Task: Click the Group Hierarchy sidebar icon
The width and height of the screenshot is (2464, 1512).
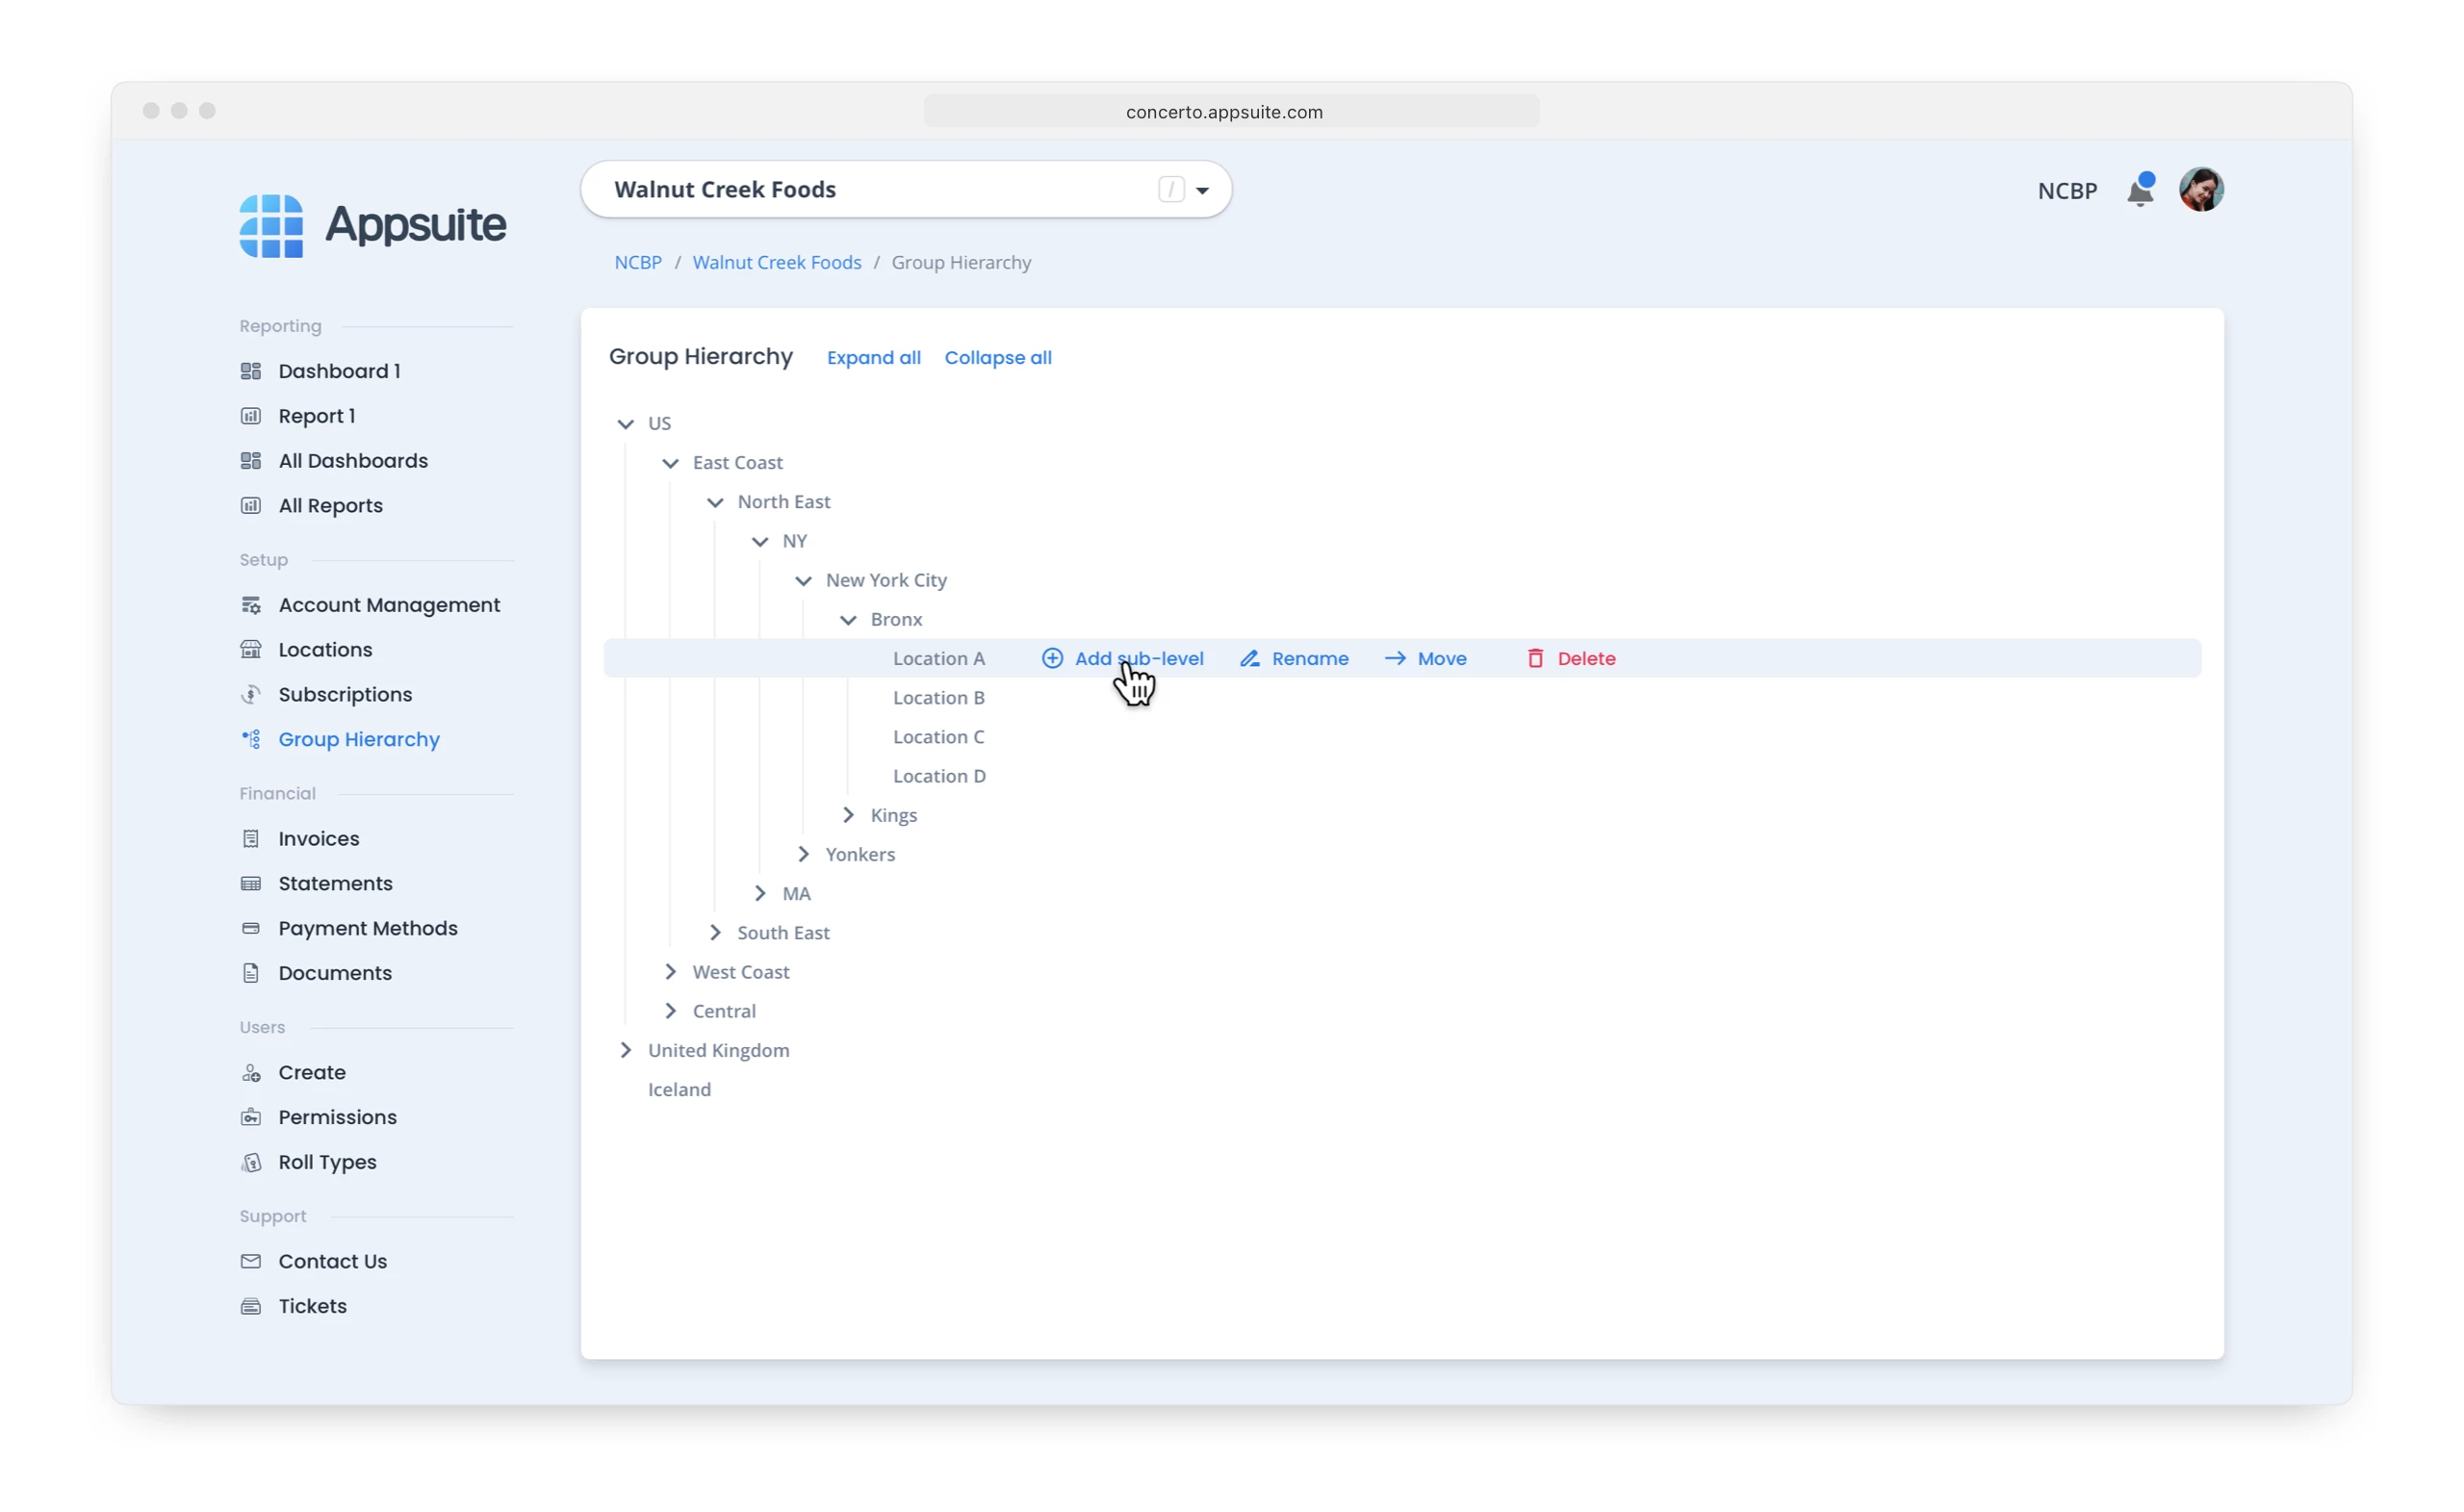Action: coord(251,739)
